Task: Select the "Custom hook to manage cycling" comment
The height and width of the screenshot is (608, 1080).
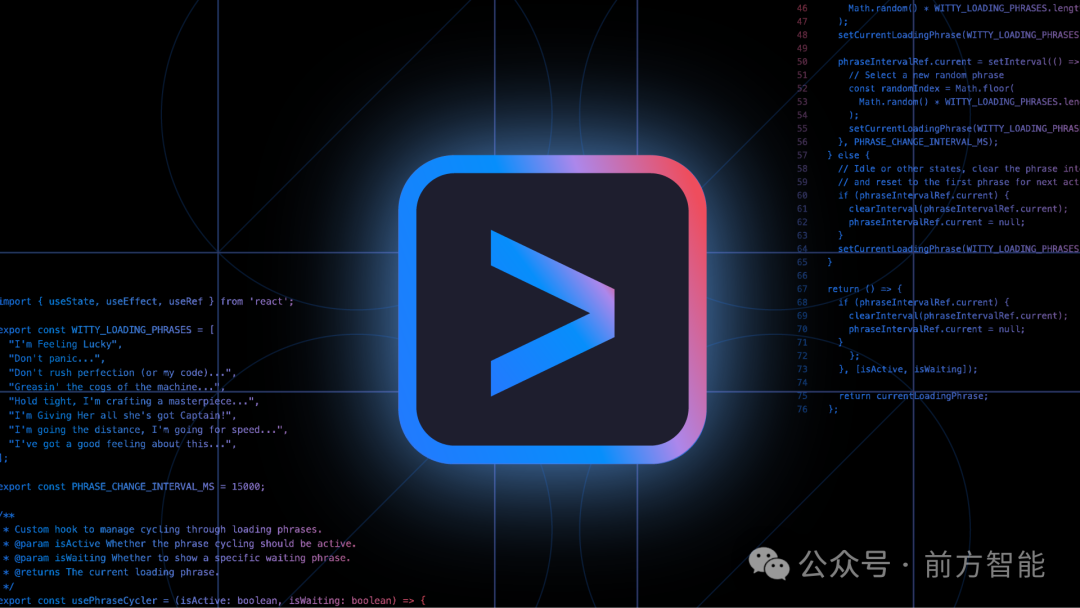Action: coord(163,530)
